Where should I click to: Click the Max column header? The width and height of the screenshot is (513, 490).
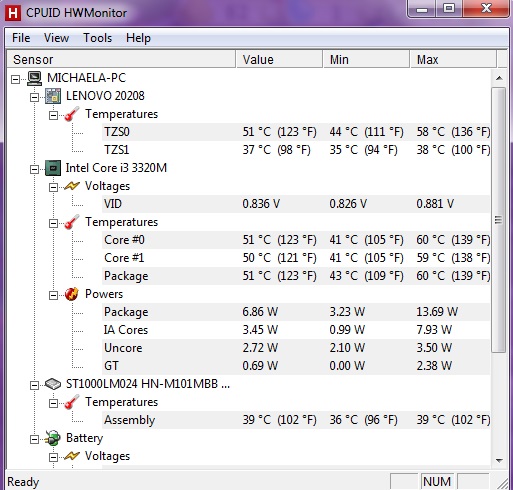(x=453, y=60)
